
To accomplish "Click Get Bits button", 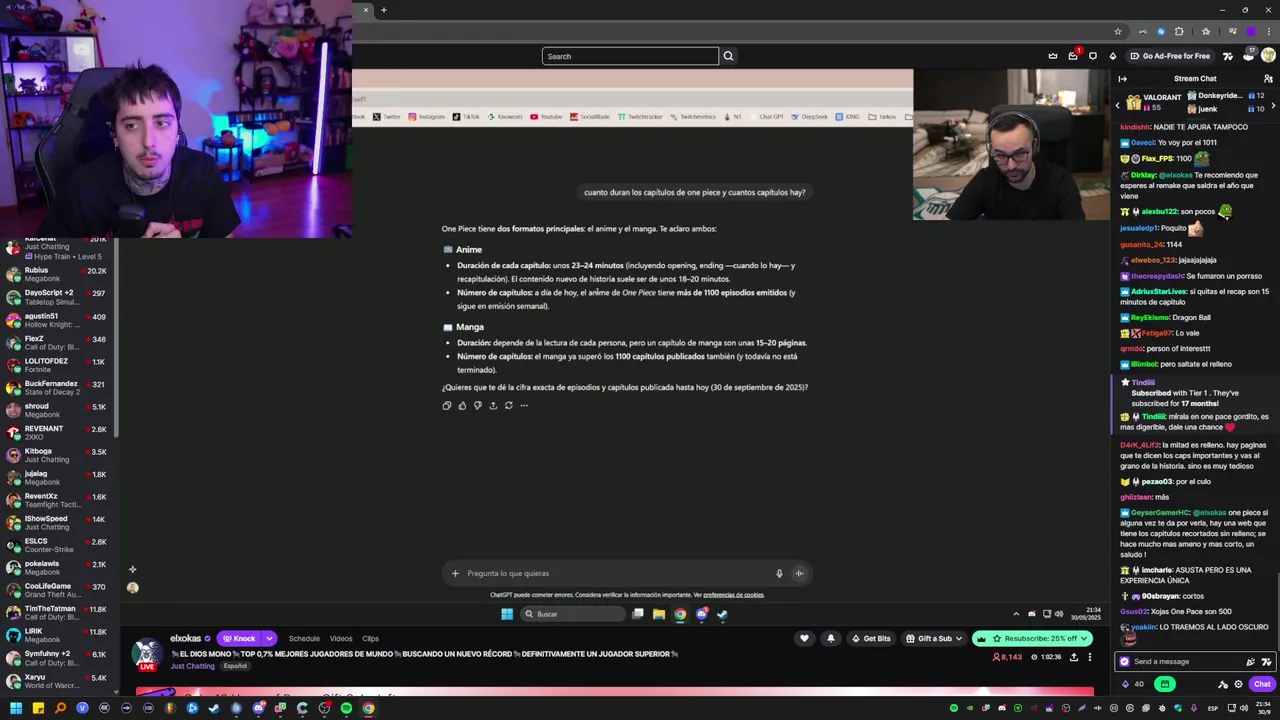I will pos(870,638).
